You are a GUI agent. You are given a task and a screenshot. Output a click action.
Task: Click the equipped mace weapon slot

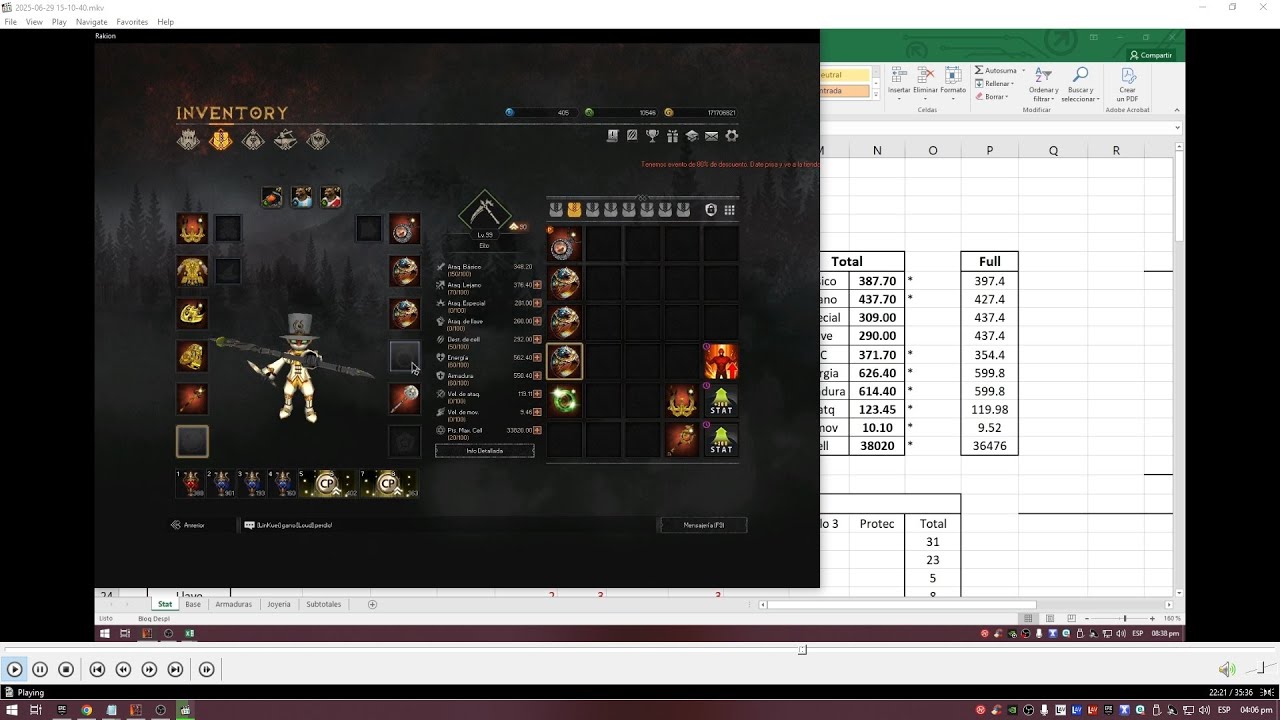pyautogui.click(x=404, y=399)
